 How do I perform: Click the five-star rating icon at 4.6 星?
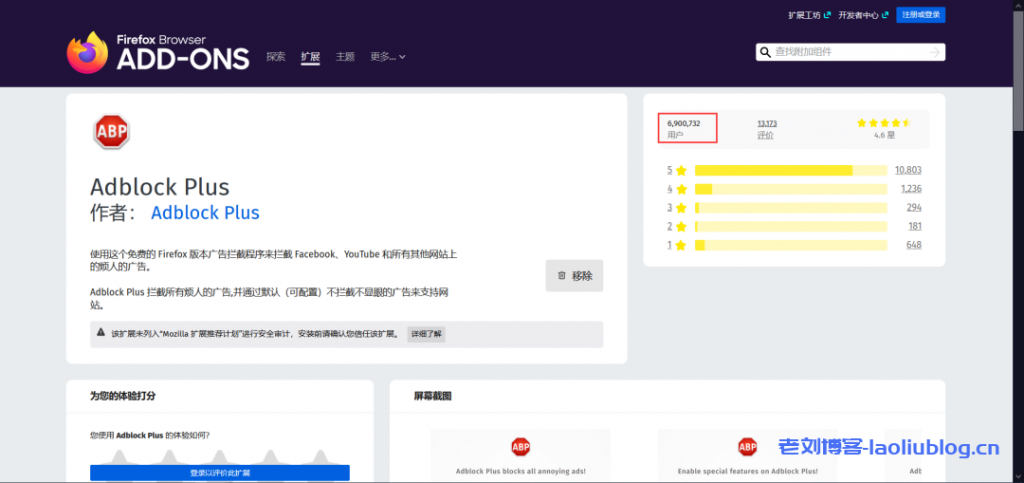[x=884, y=123]
